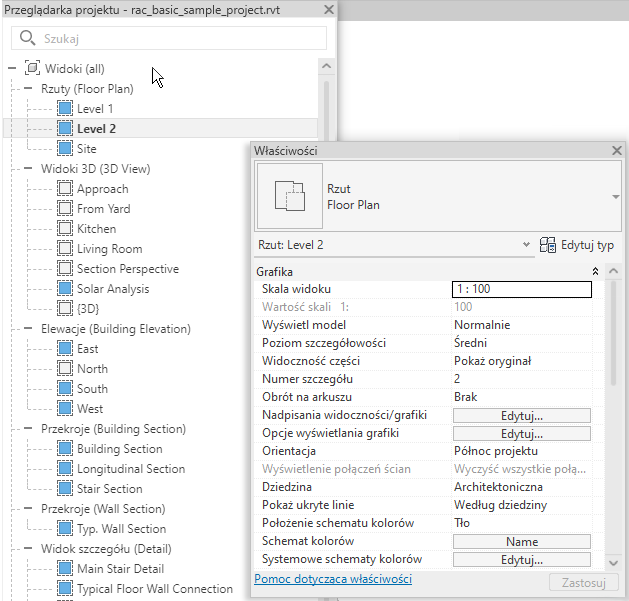The height and width of the screenshot is (601, 629).
Task: Click the Skala widoku 1 : 100 field
Action: coord(521,289)
